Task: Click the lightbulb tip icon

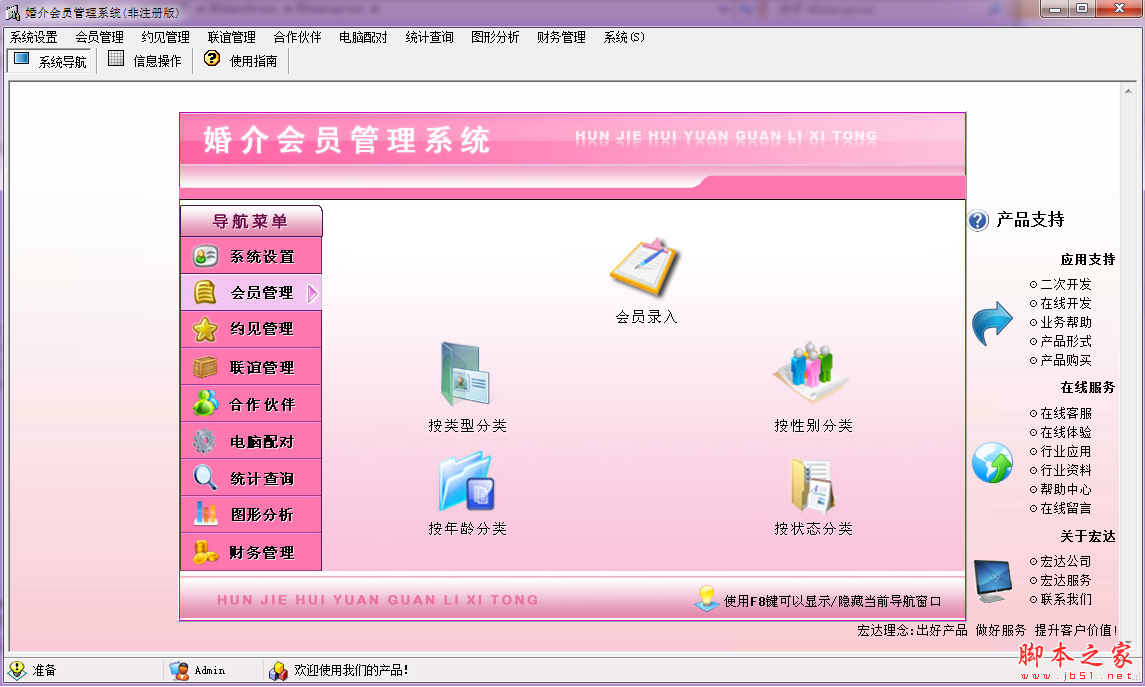Action: coord(706,599)
